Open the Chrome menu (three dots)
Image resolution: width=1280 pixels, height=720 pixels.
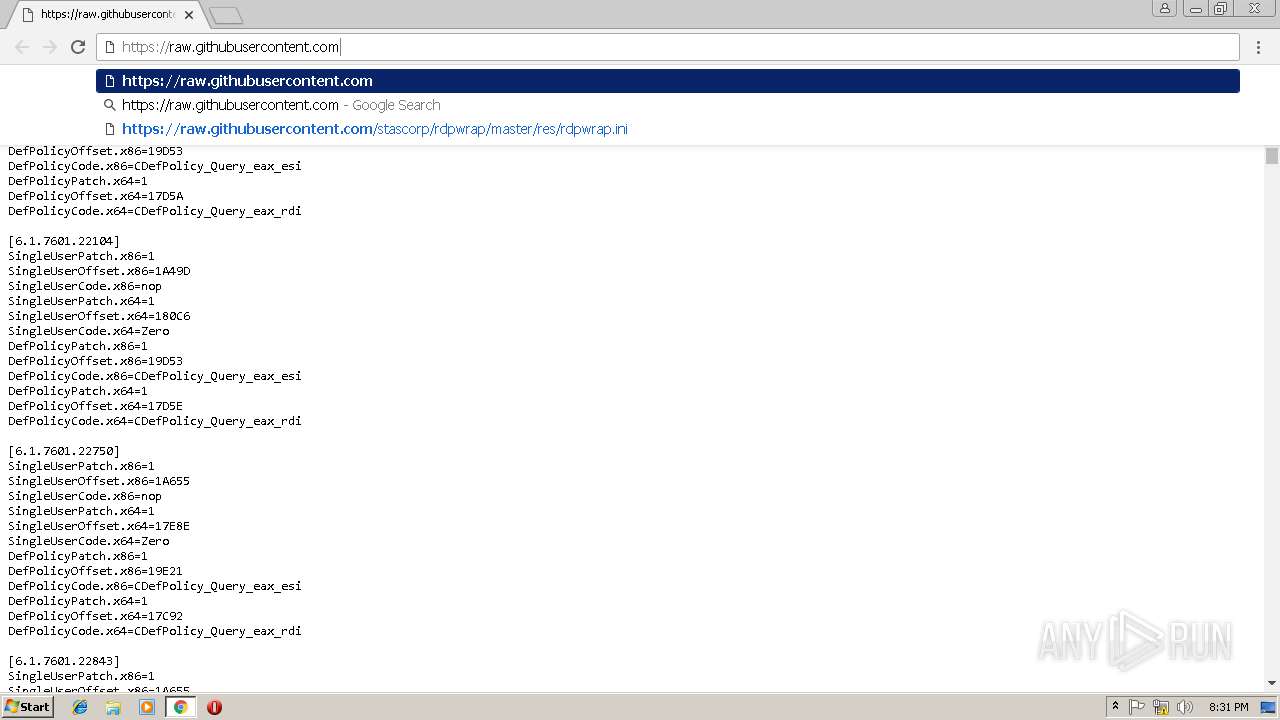[1259, 47]
